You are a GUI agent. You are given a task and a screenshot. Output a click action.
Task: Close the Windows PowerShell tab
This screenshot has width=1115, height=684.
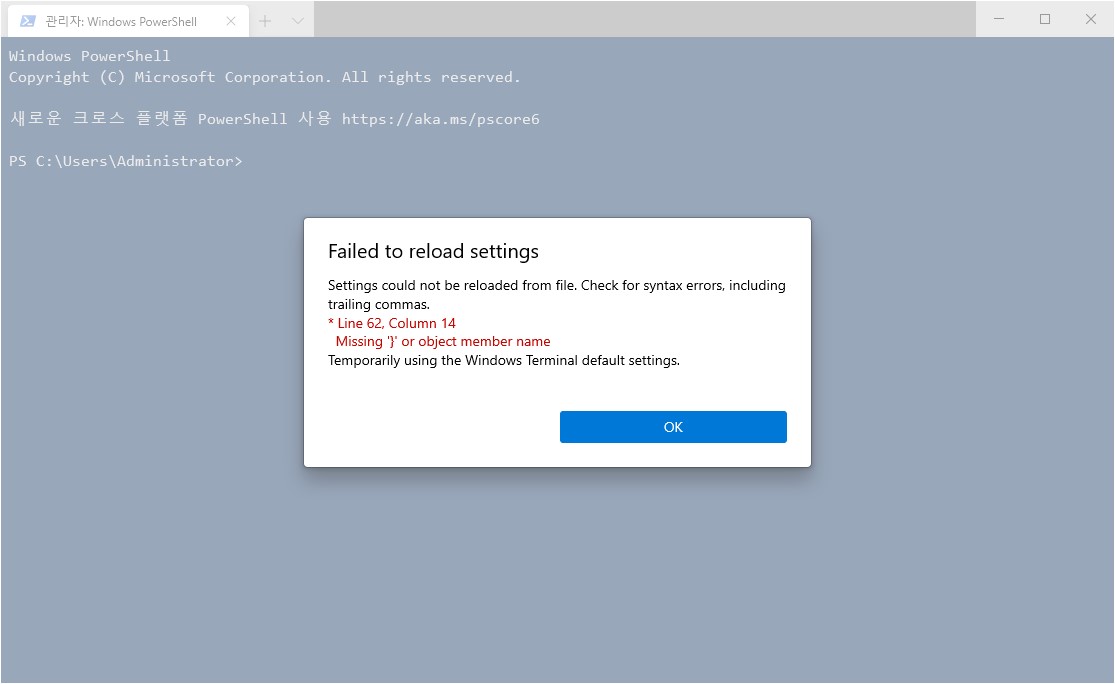pyautogui.click(x=231, y=21)
